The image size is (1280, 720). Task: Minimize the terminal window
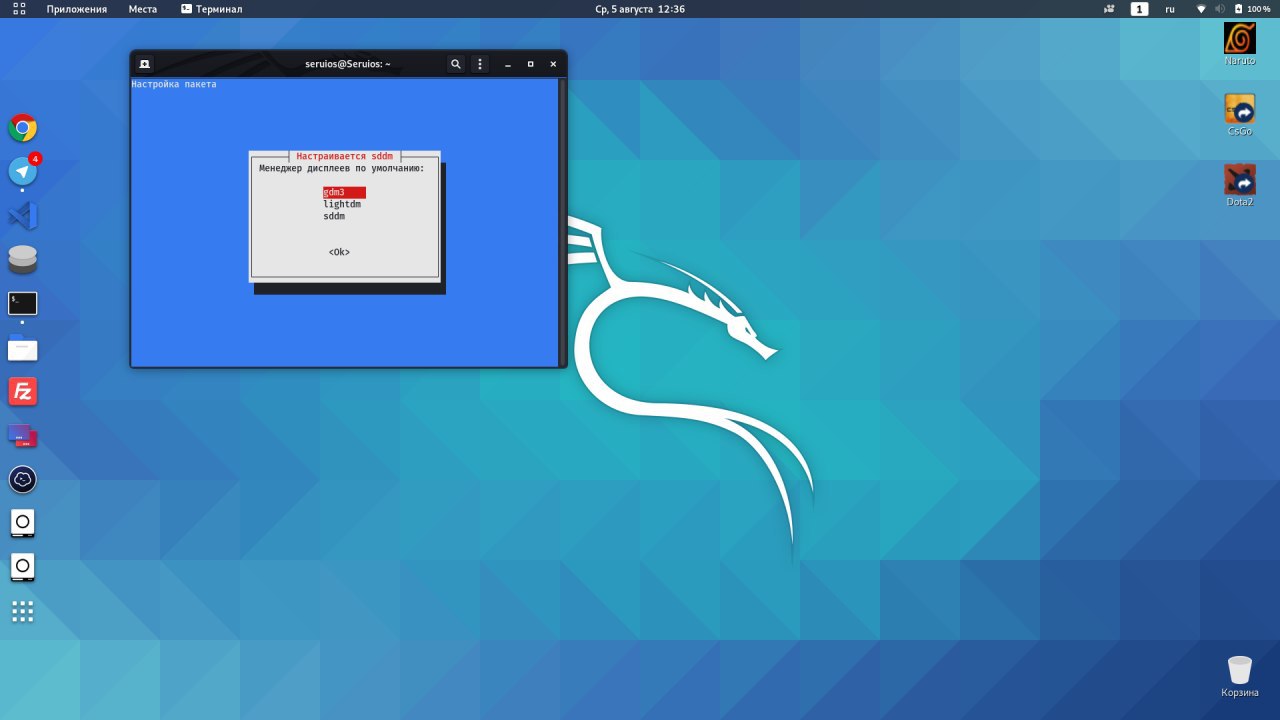pos(508,64)
